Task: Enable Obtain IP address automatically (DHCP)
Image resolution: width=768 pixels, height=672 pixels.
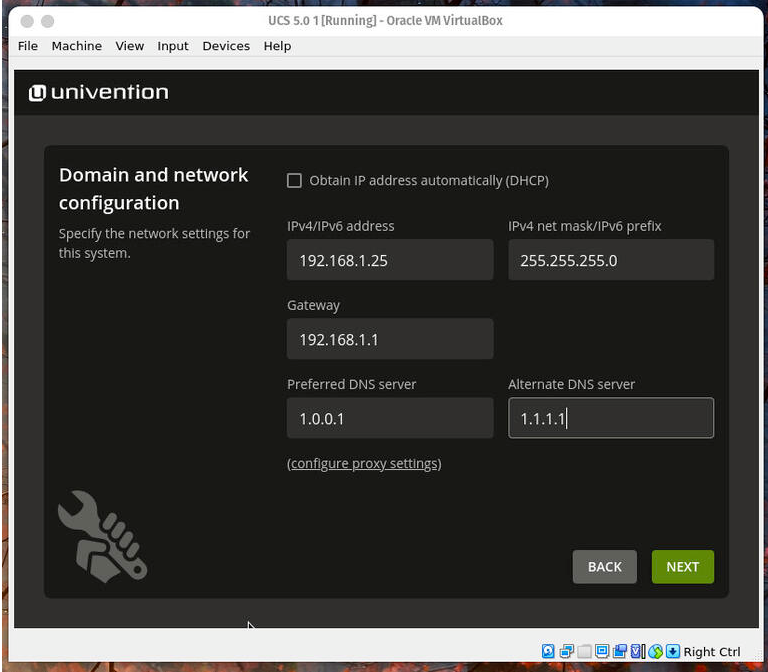Action: click(294, 181)
